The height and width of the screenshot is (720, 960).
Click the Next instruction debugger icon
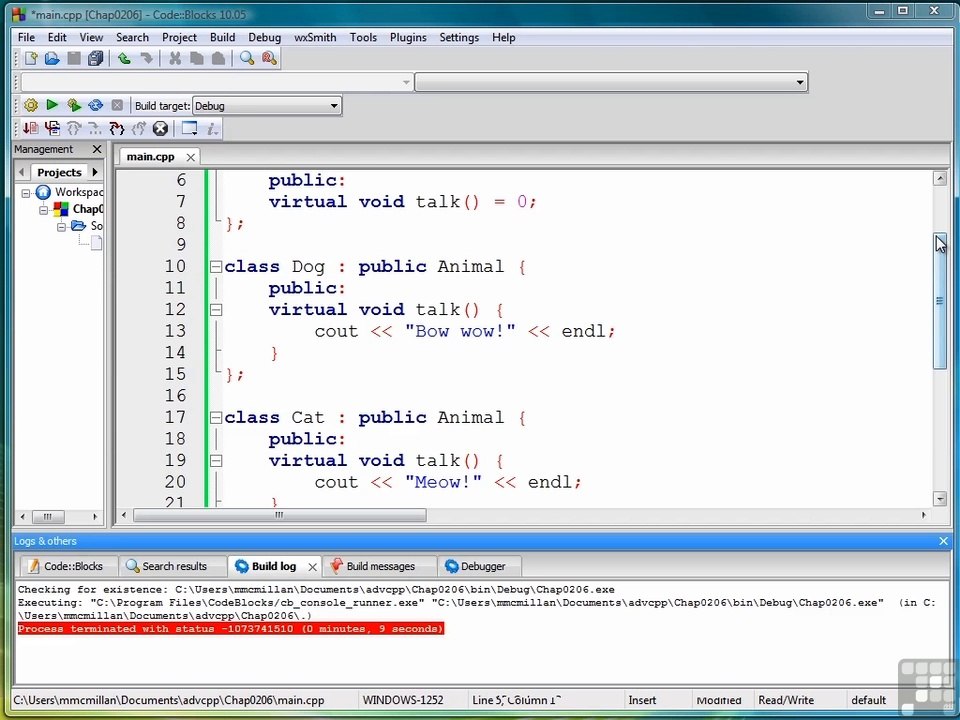point(95,129)
